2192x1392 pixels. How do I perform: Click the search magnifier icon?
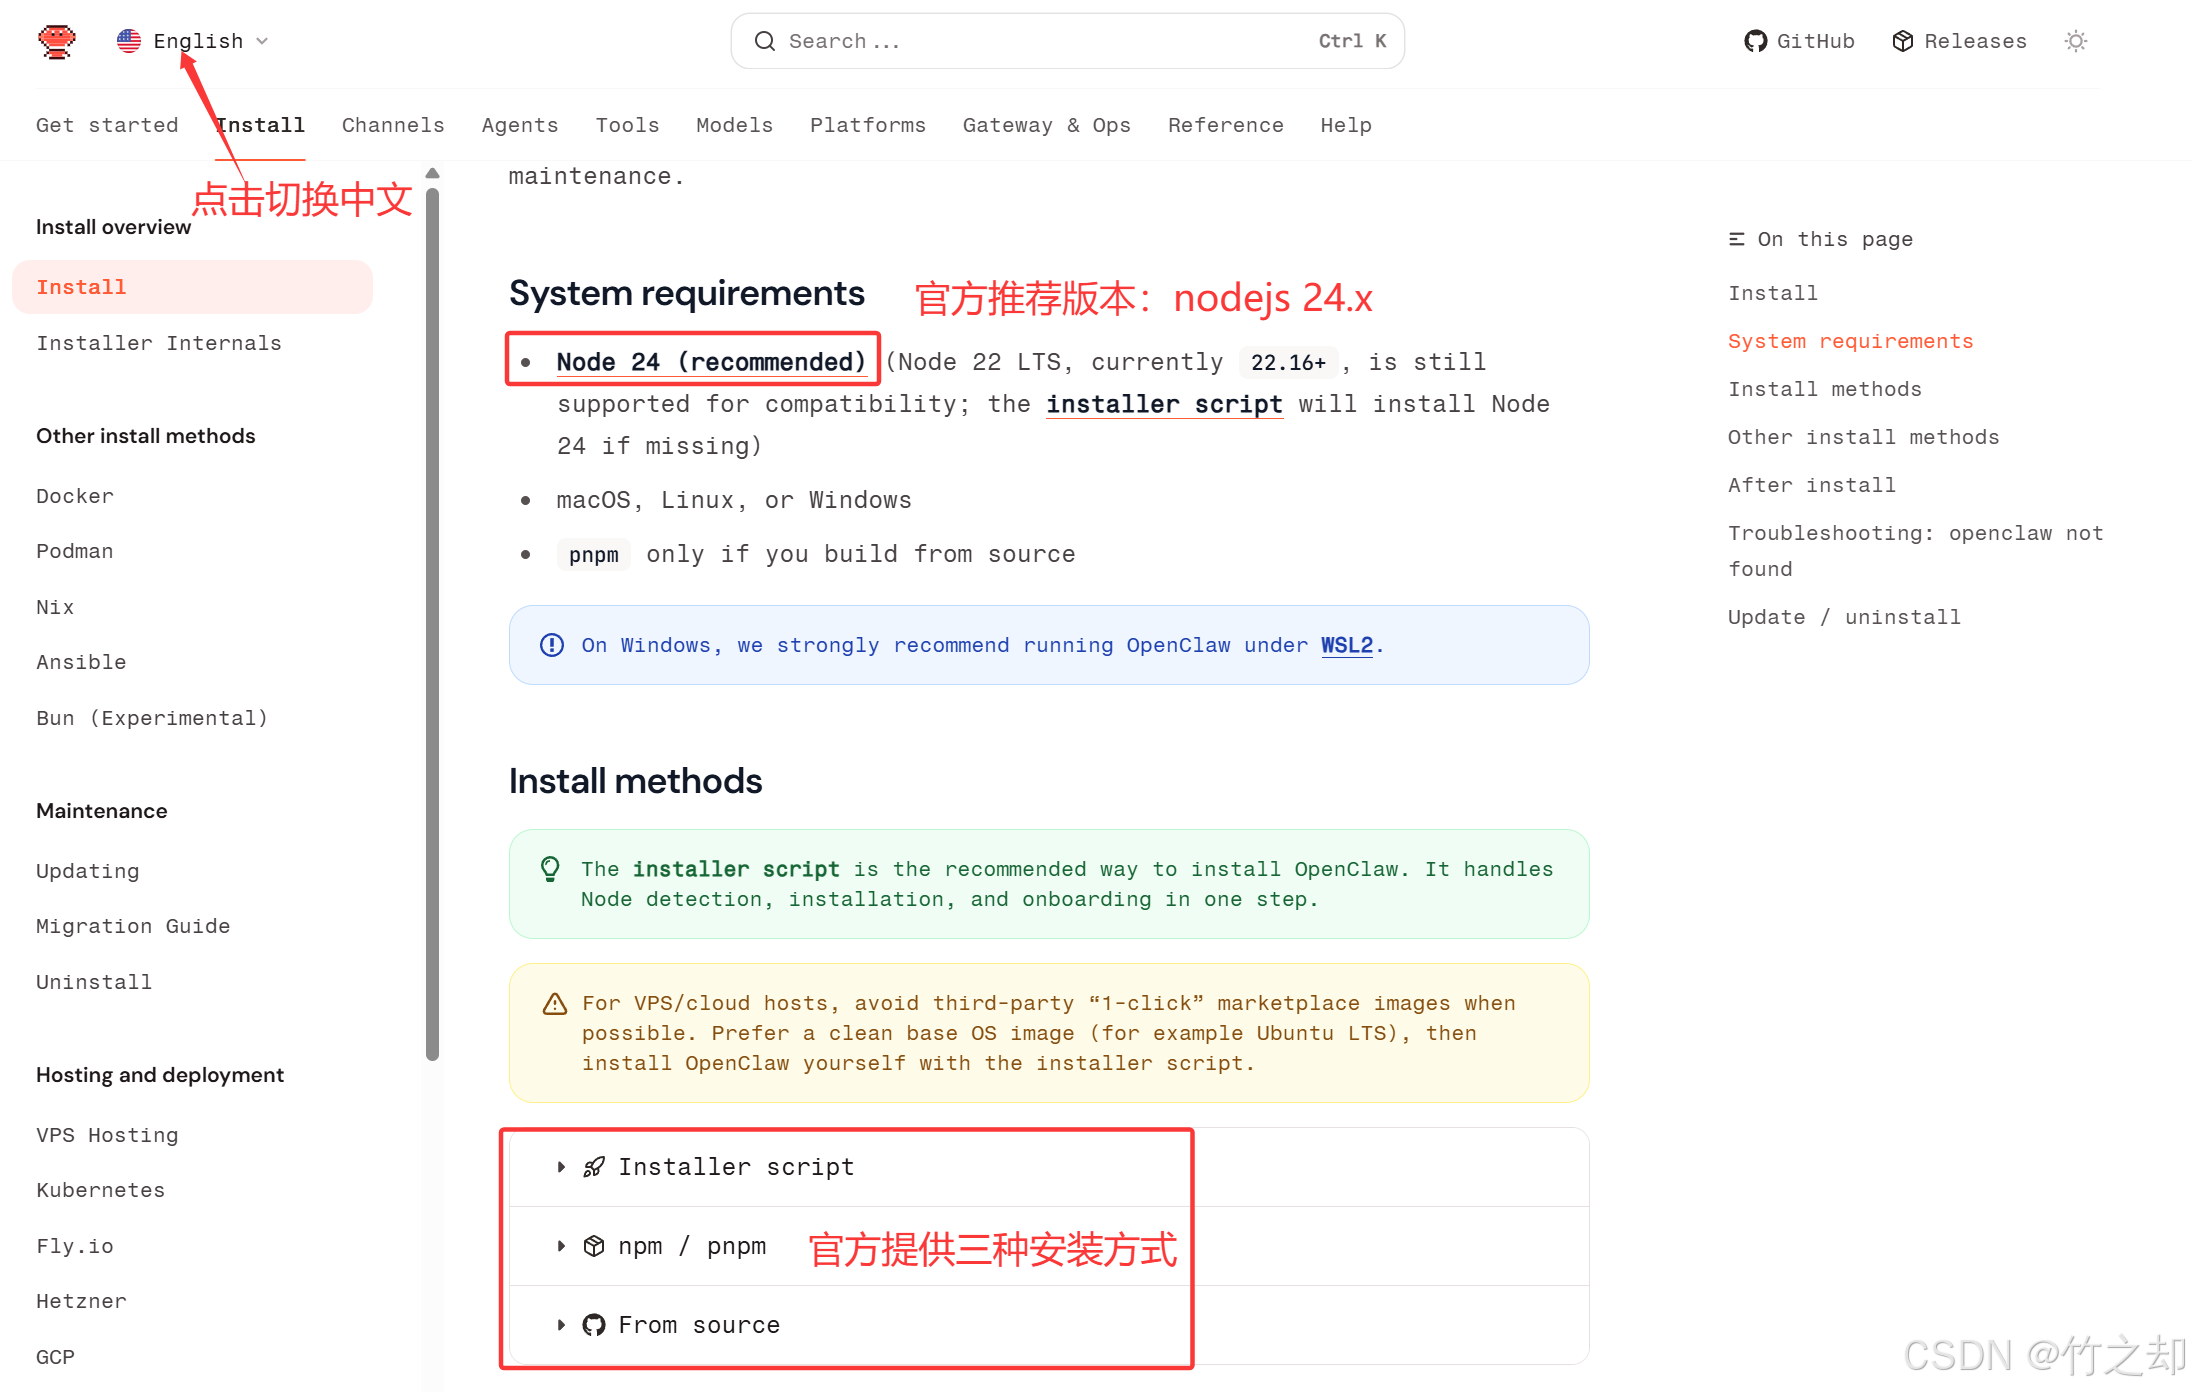point(765,41)
